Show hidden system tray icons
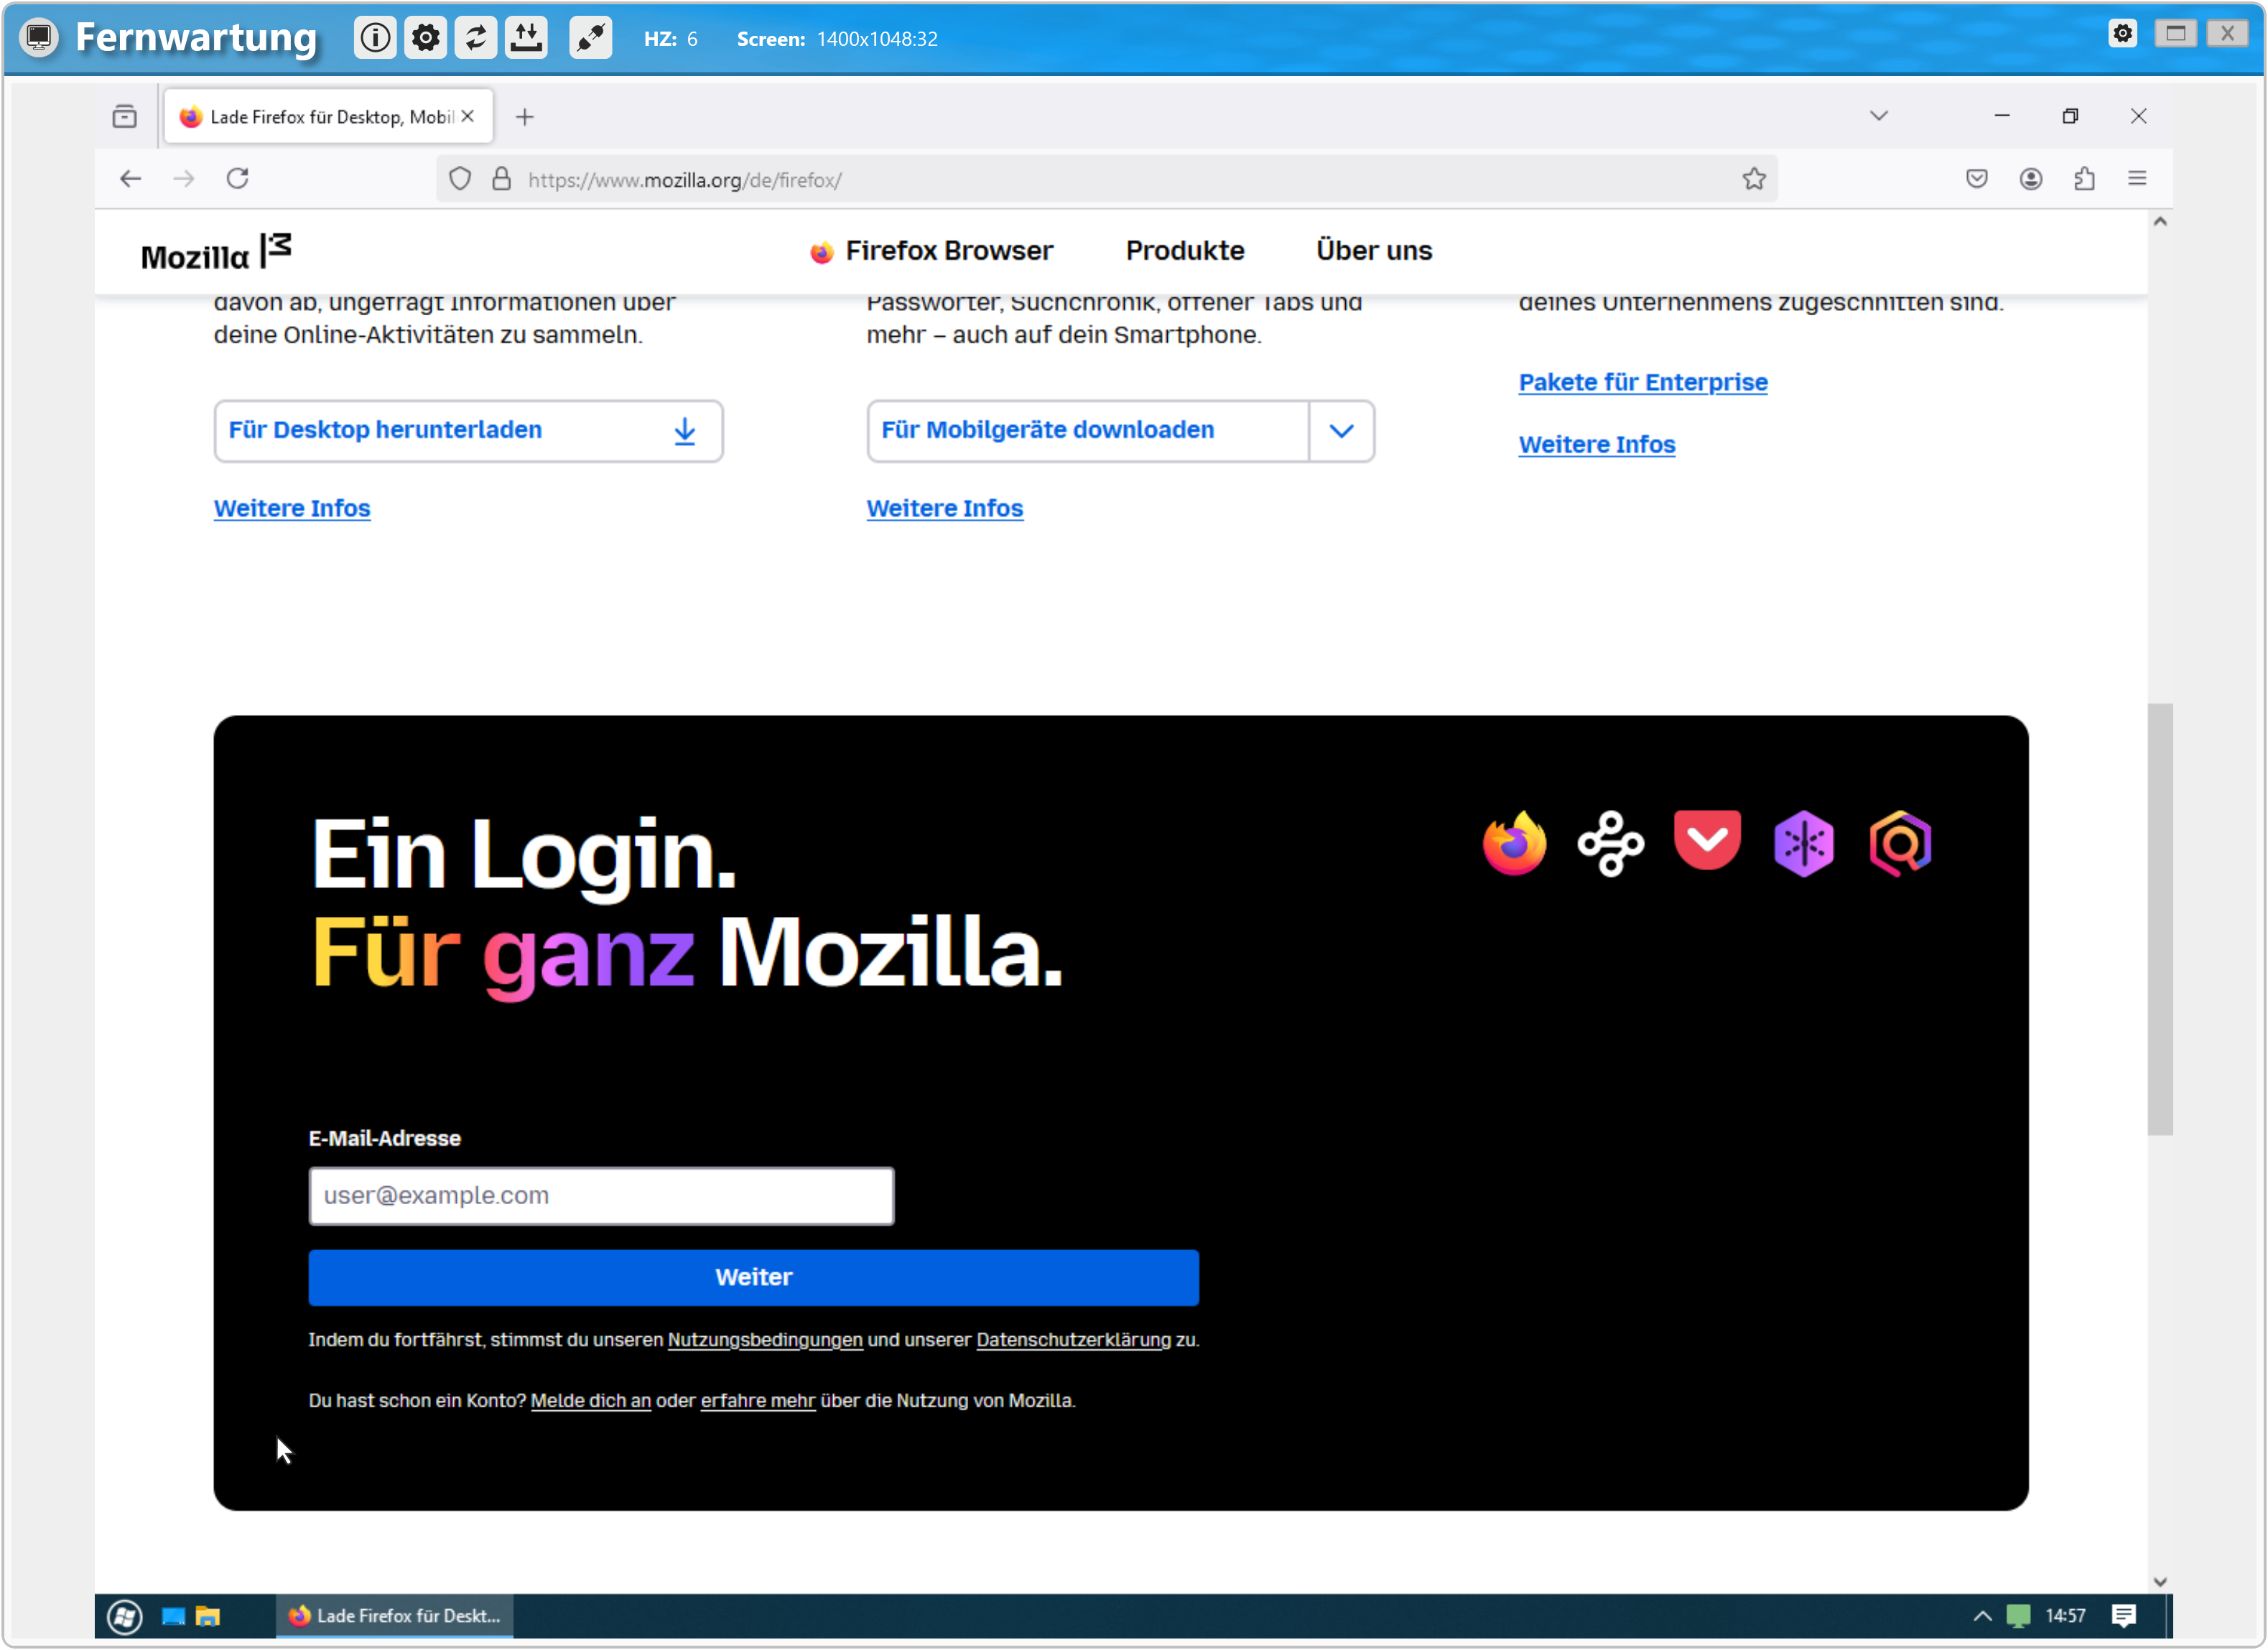Screen dimensions: 2268x1650 pos(1983,1616)
